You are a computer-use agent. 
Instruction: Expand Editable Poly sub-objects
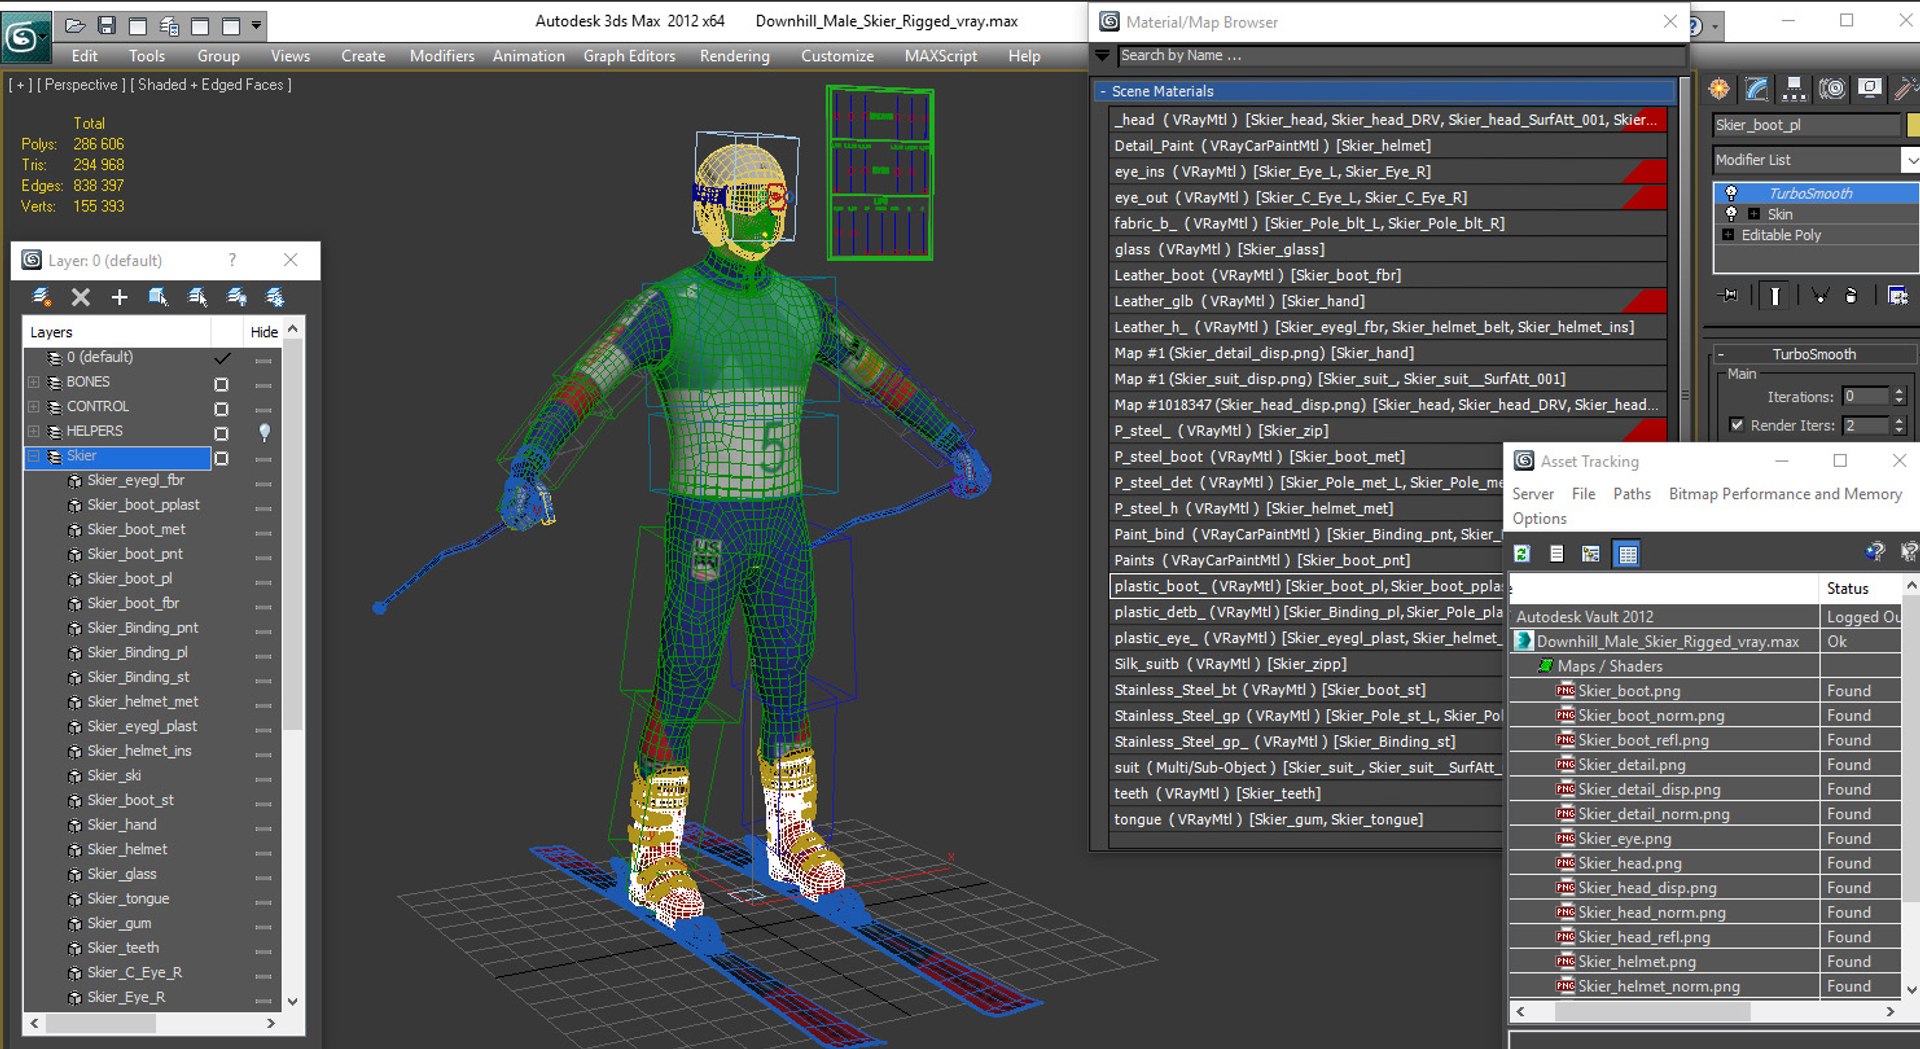coord(1728,235)
